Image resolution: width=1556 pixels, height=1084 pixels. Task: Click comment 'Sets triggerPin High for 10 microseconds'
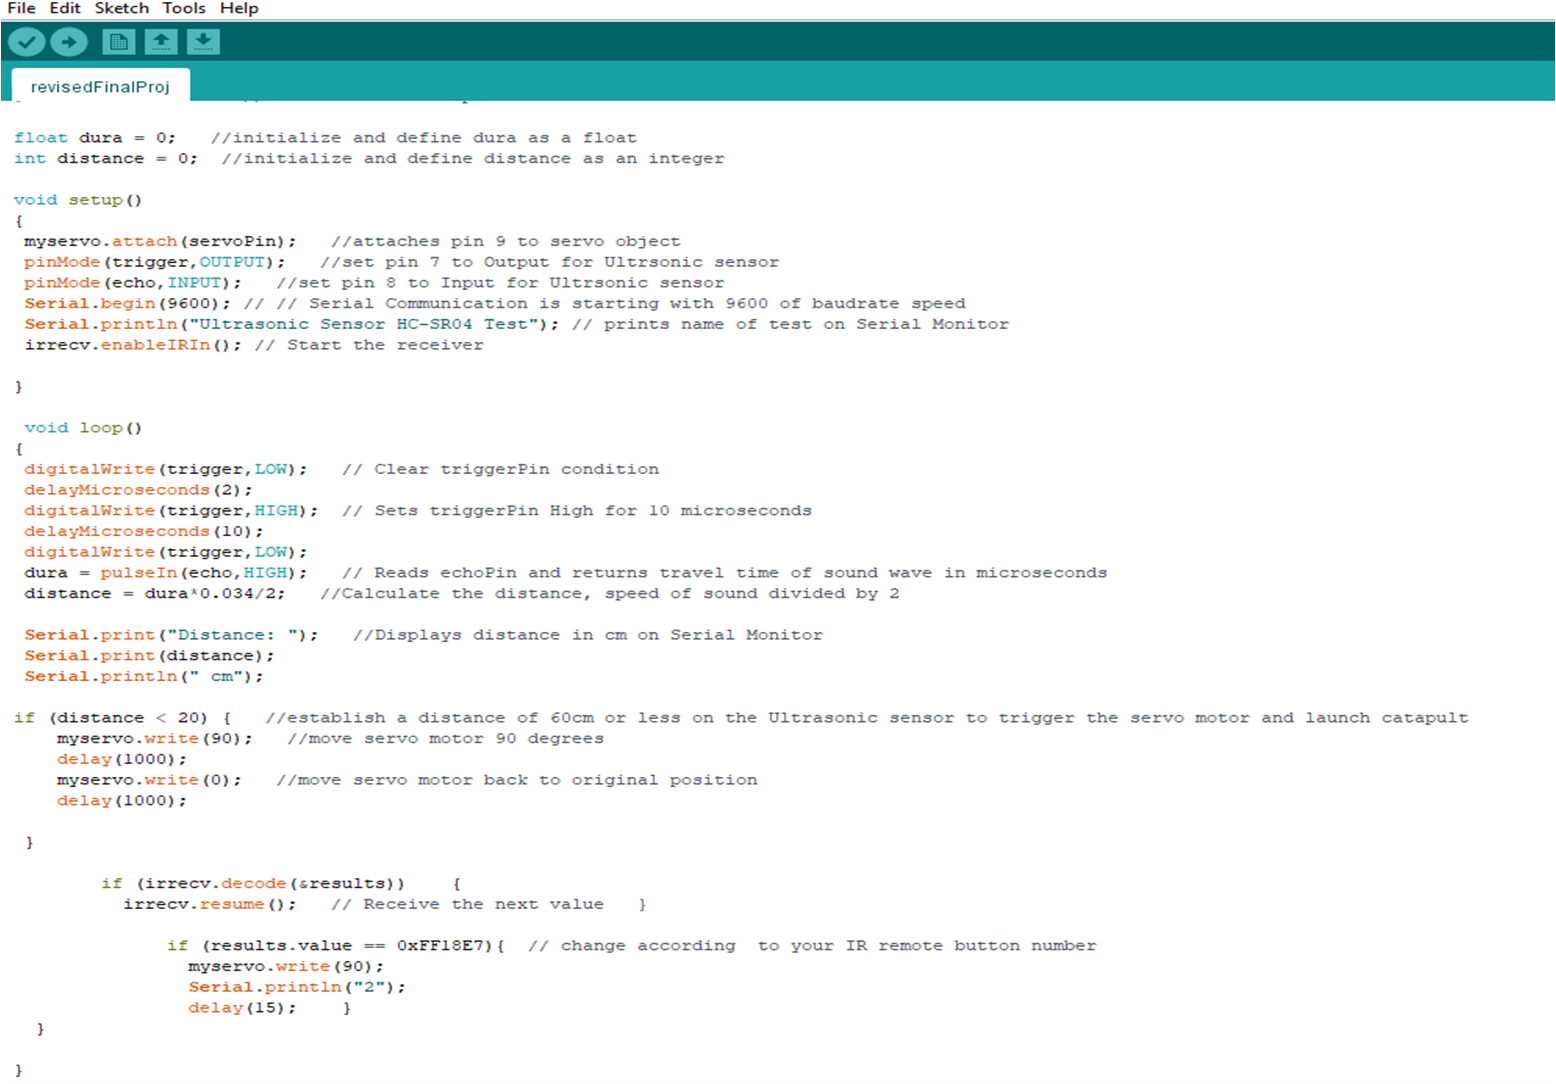[x=577, y=511]
